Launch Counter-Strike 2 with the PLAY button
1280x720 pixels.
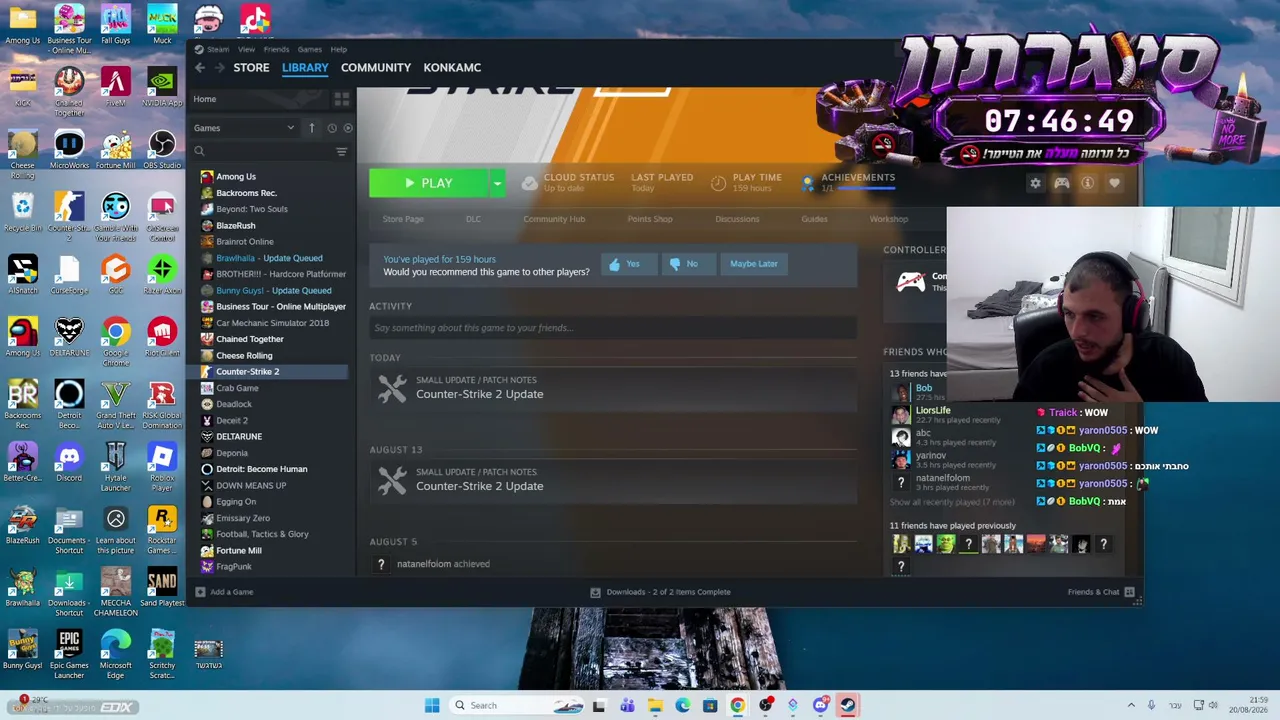429,183
